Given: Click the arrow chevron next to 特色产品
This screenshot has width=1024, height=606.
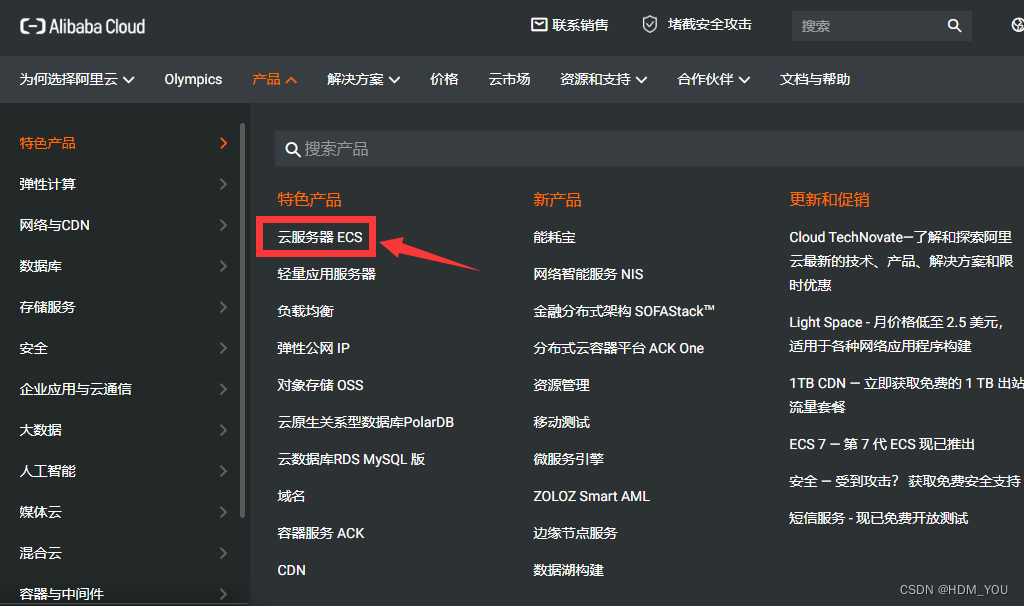Looking at the screenshot, I should [223, 143].
